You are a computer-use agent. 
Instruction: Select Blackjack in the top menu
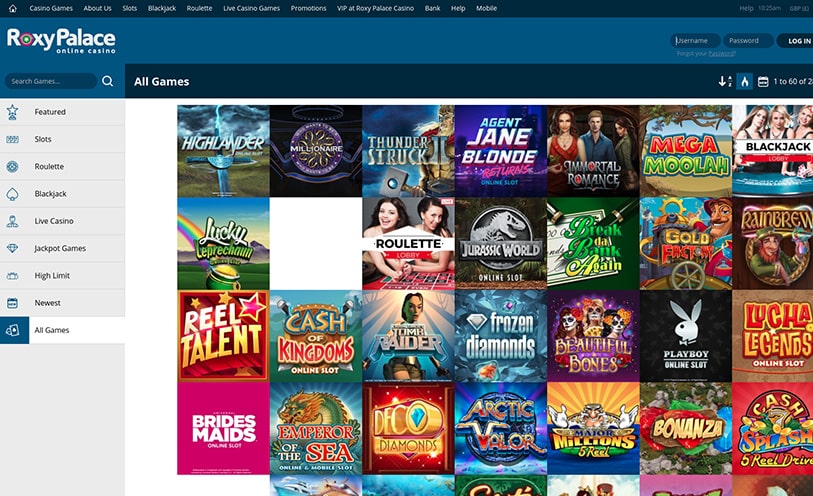coord(162,8)
